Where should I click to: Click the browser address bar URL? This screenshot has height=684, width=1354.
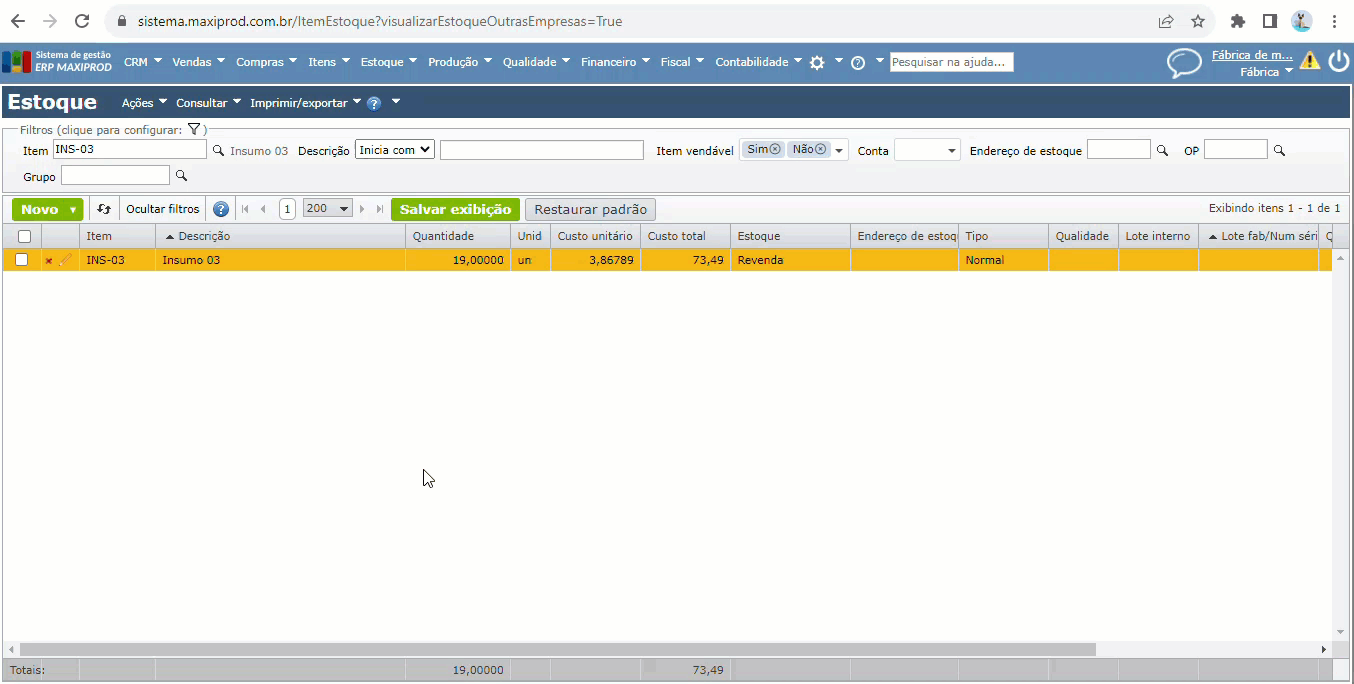pos(380,21)
